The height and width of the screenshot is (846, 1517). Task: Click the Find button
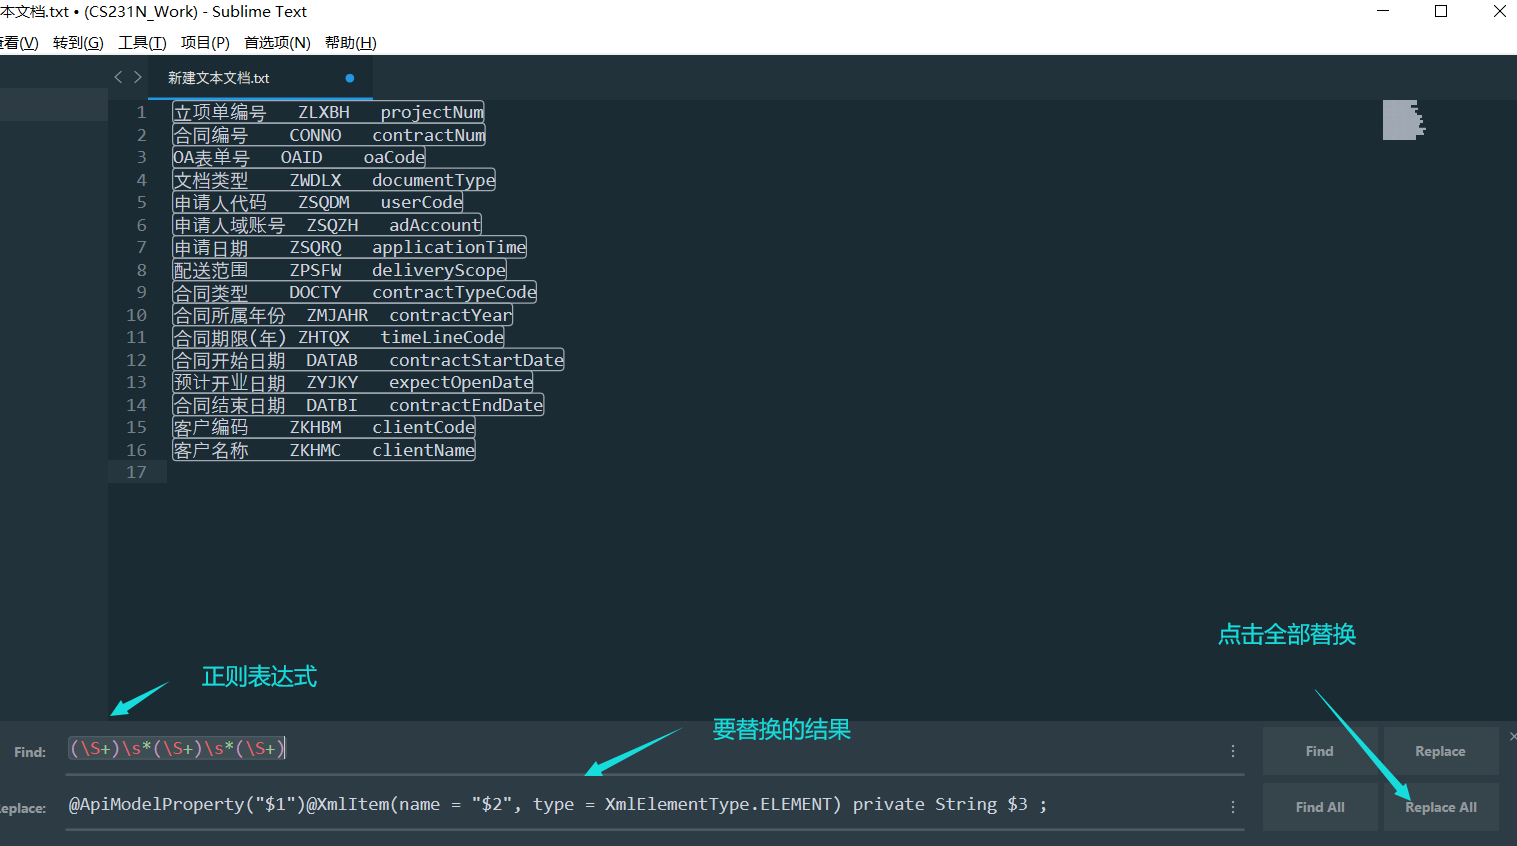pos(1319,751)
